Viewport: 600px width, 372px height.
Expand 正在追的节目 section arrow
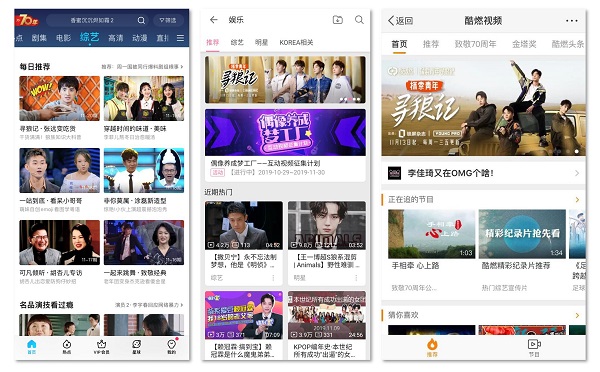coord(577,199)
